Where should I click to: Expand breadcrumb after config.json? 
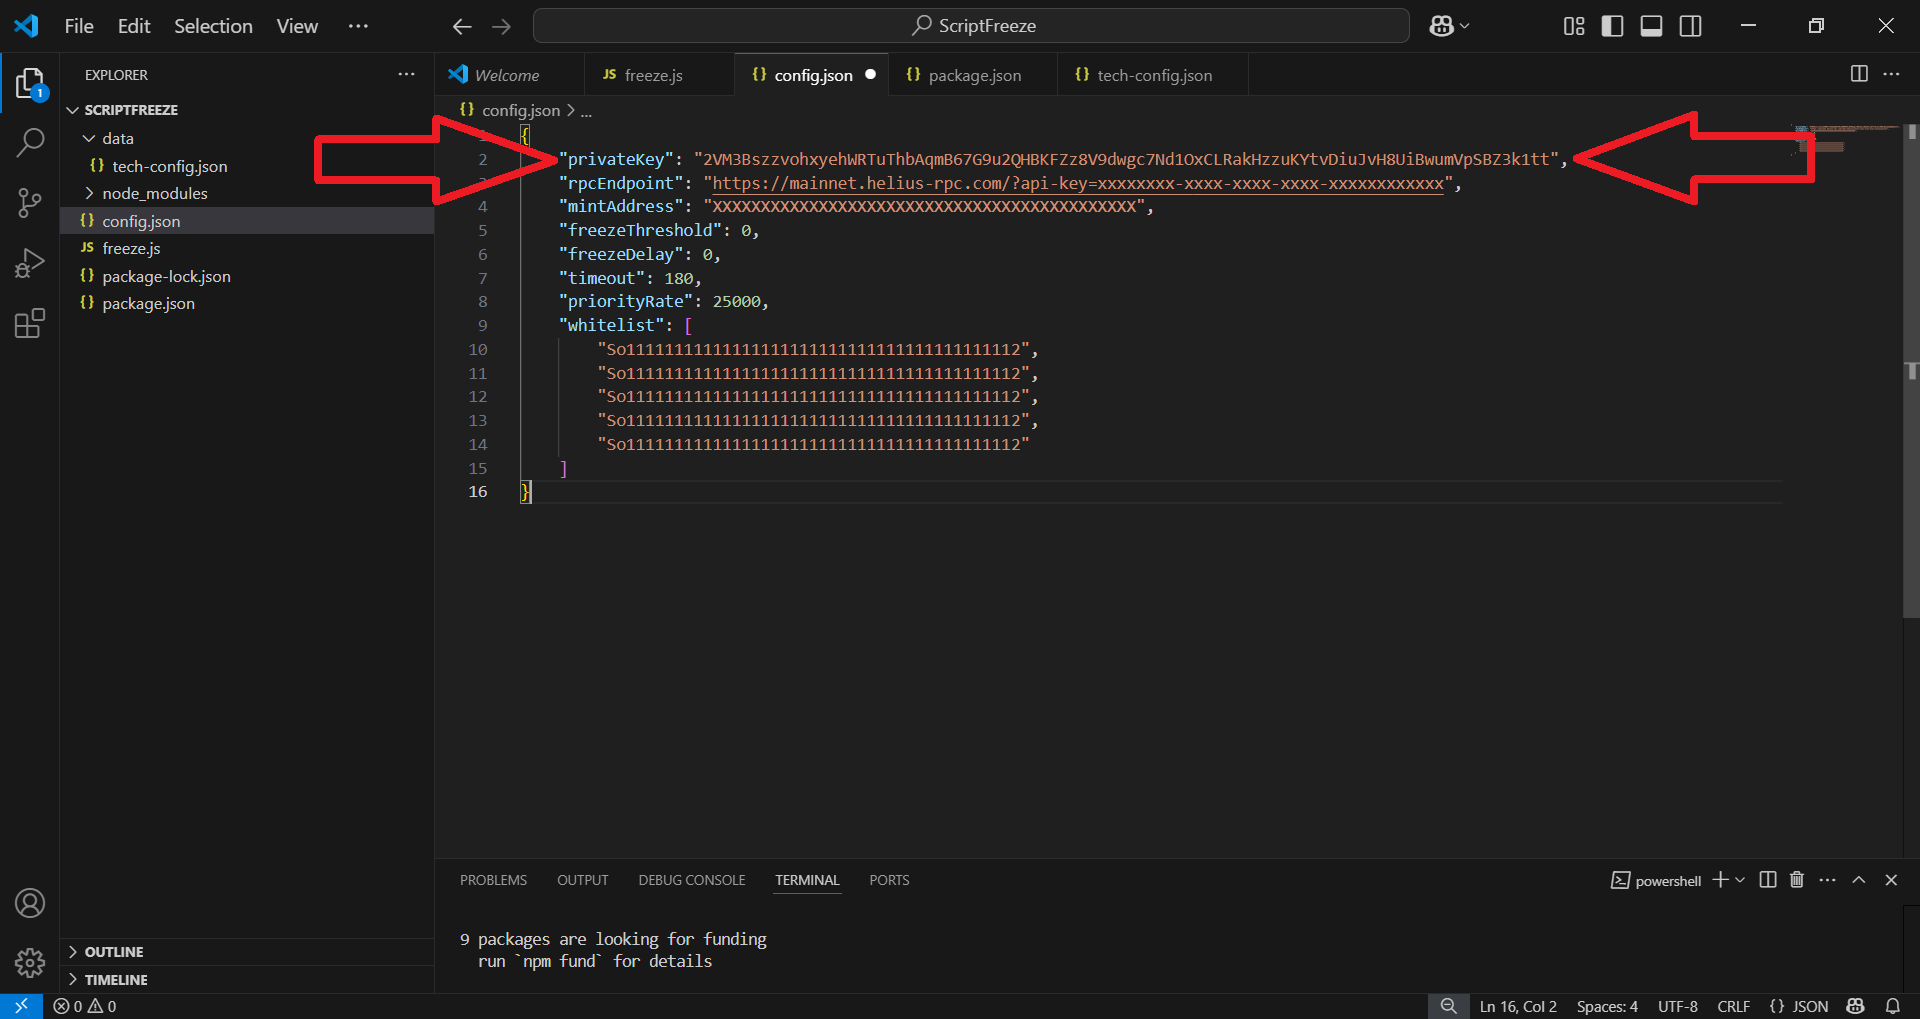586,111
